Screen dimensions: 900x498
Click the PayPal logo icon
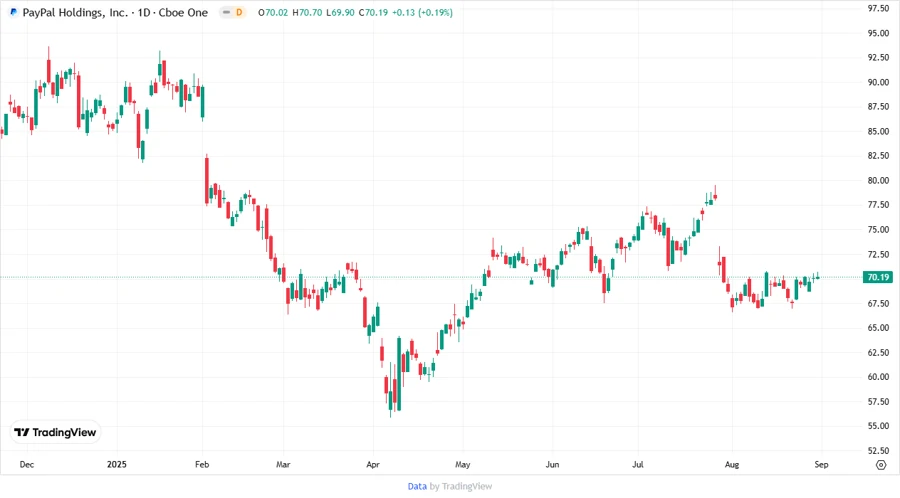[14, 12]
